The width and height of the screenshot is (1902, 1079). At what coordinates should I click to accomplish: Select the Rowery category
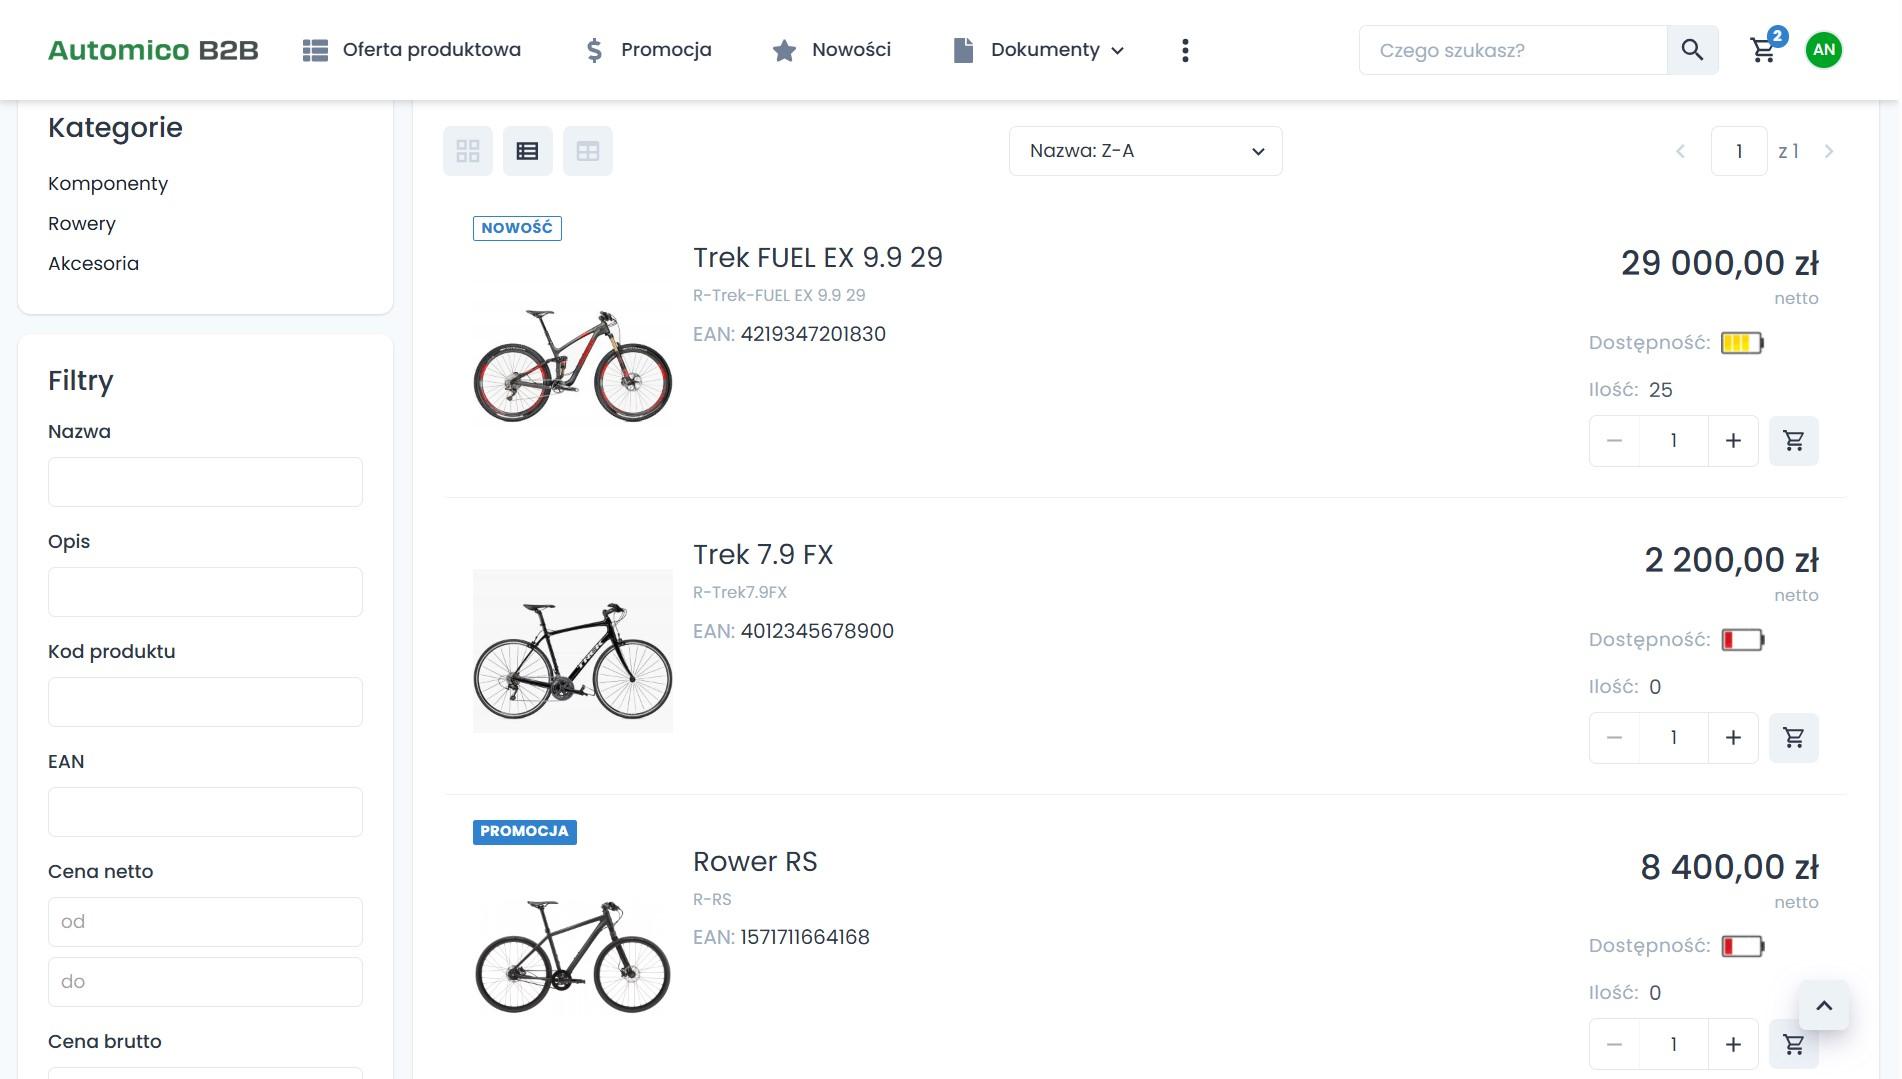coord(82,223)
